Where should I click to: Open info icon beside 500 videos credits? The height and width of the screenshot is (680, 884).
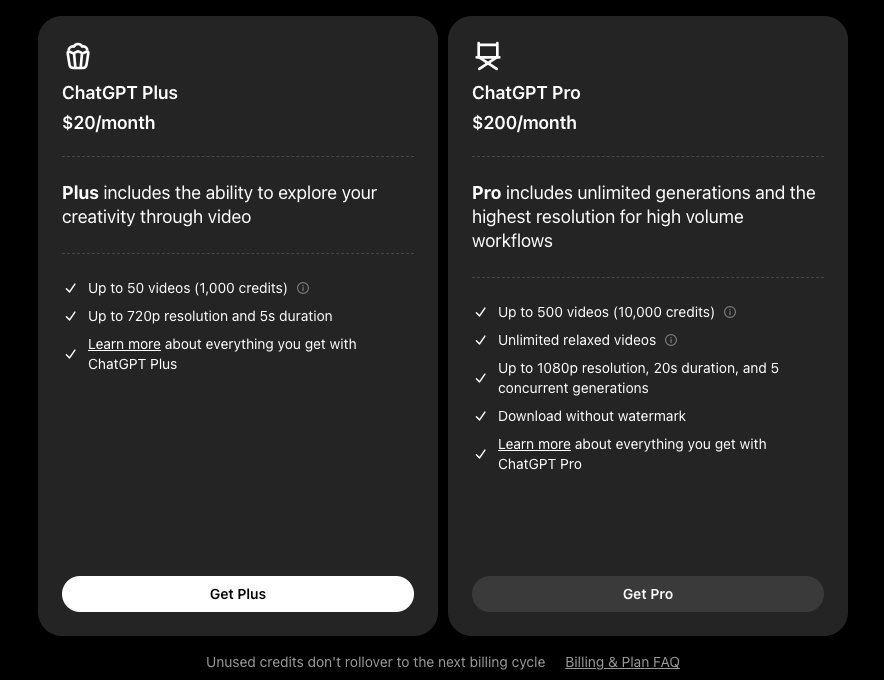click(730, 312)
